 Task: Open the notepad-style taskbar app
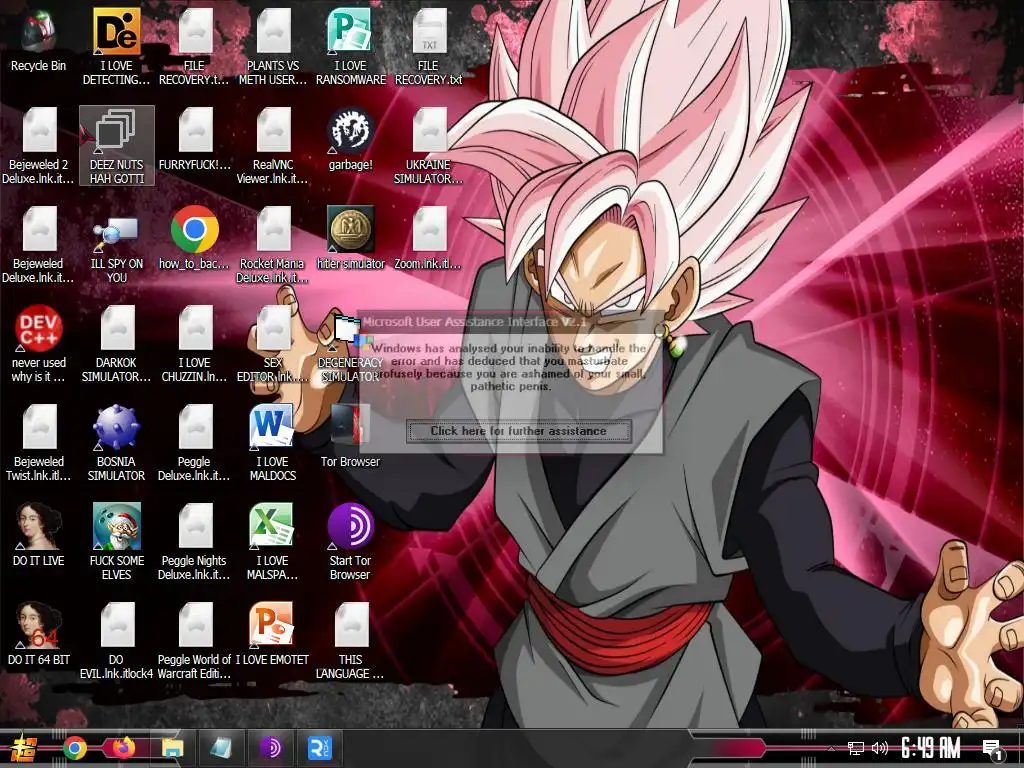tap(221, 748)
